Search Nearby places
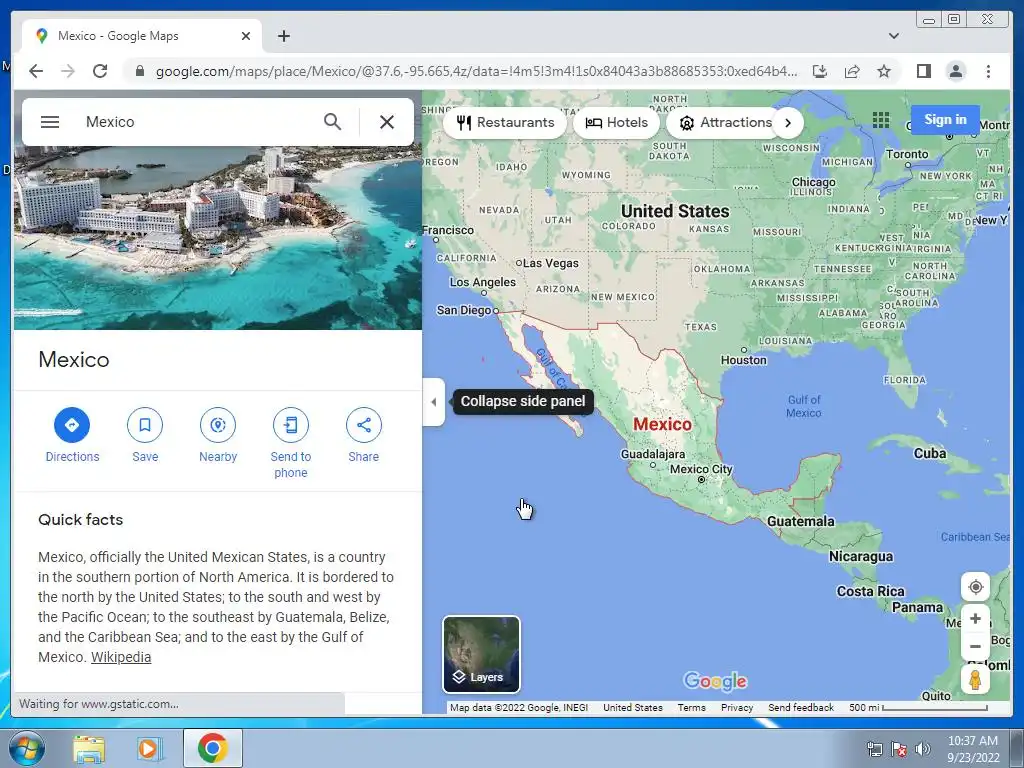 pos(218,435)
